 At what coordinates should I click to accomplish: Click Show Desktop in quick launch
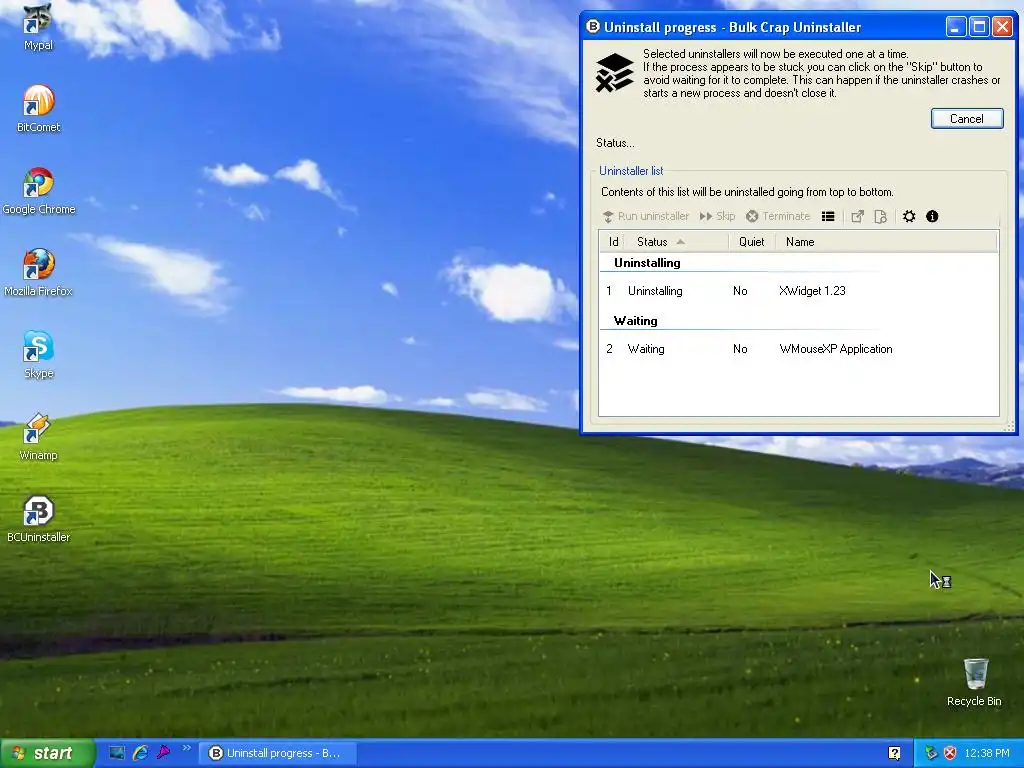[x=117, y=752]
